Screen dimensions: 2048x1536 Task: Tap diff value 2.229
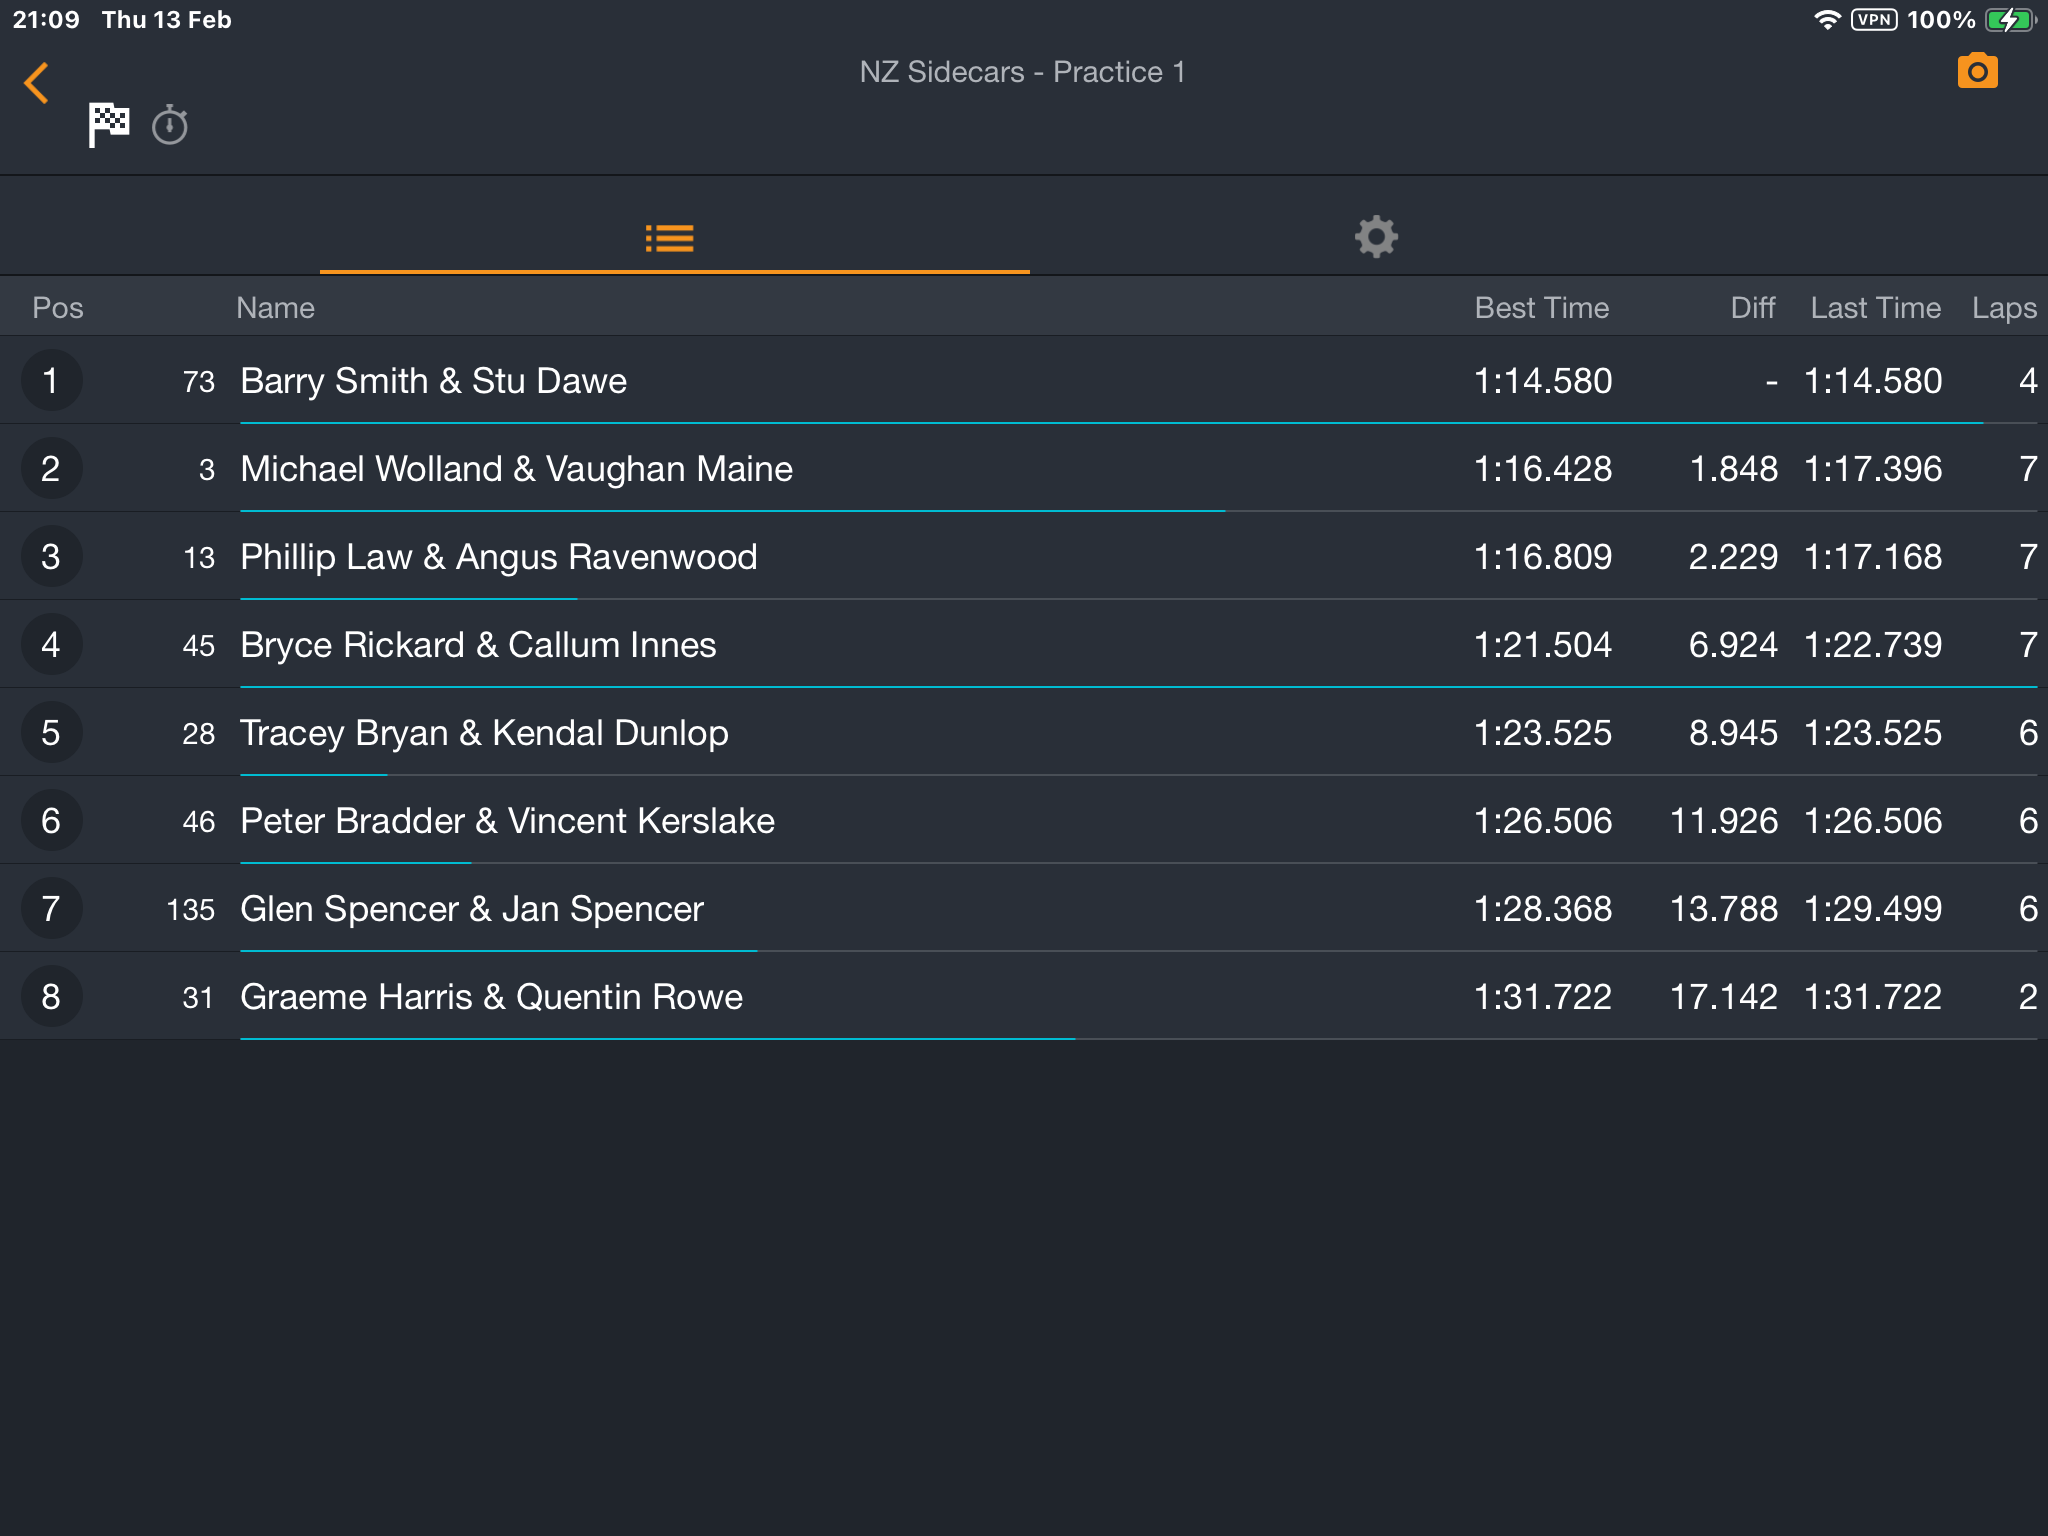pyautogui.click(x=1734, y=557)
